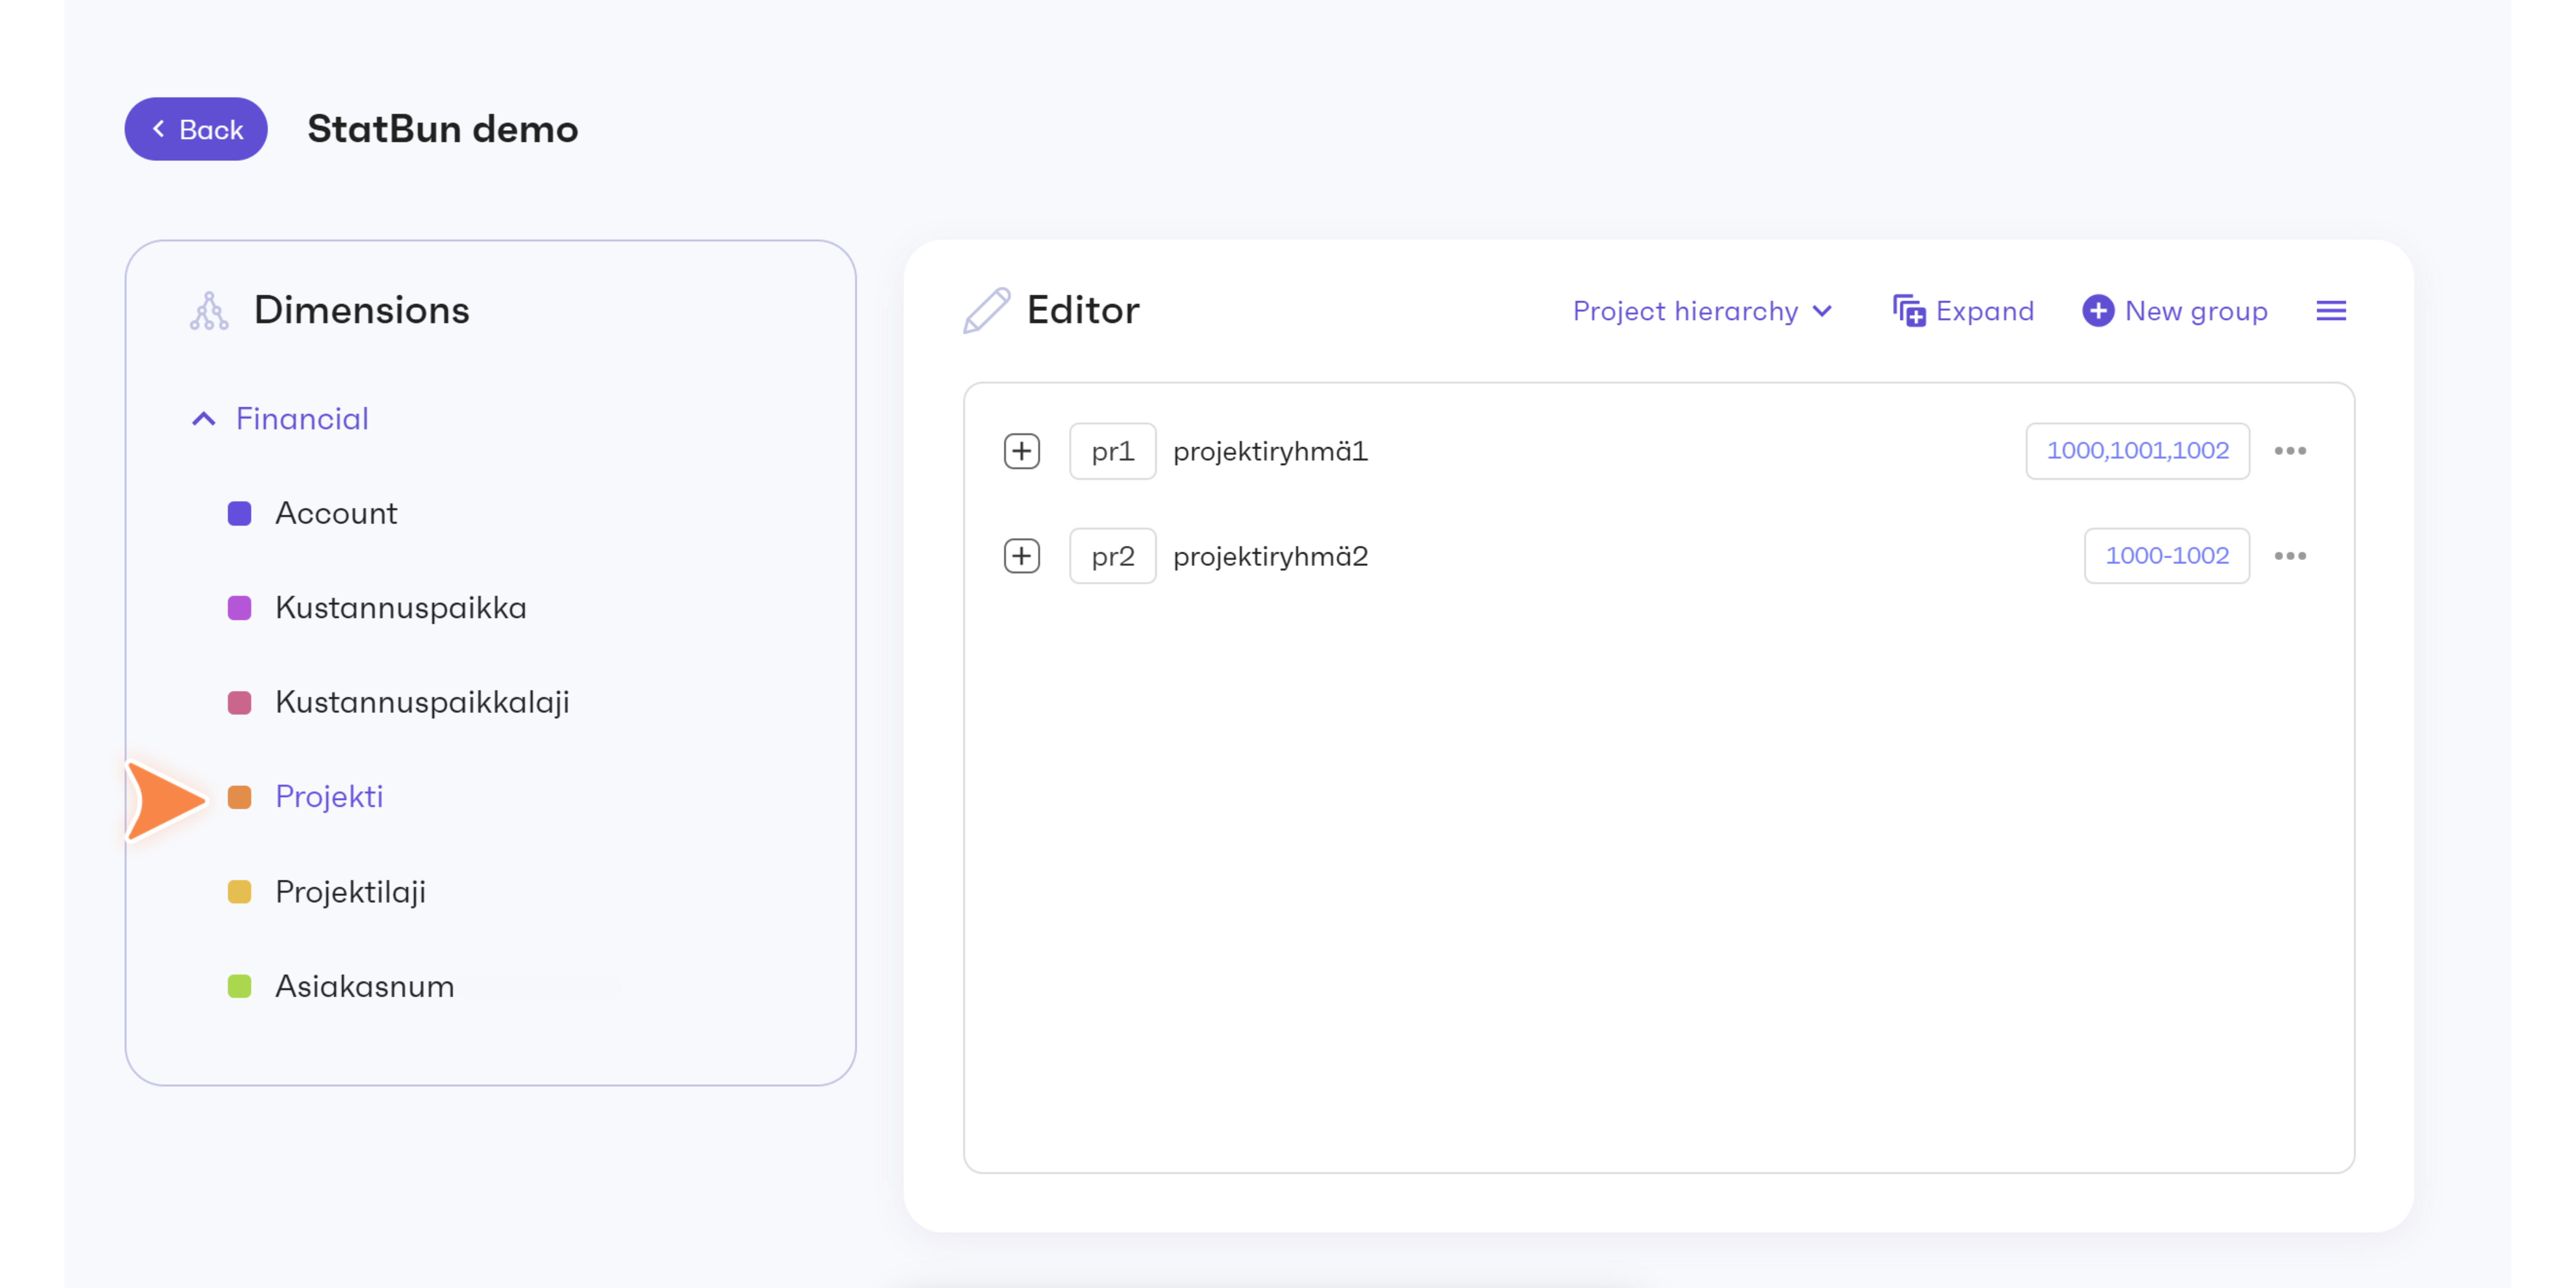Click the Expand label
This screenshot has width=2576, height=1288.
pos(1985,311)
